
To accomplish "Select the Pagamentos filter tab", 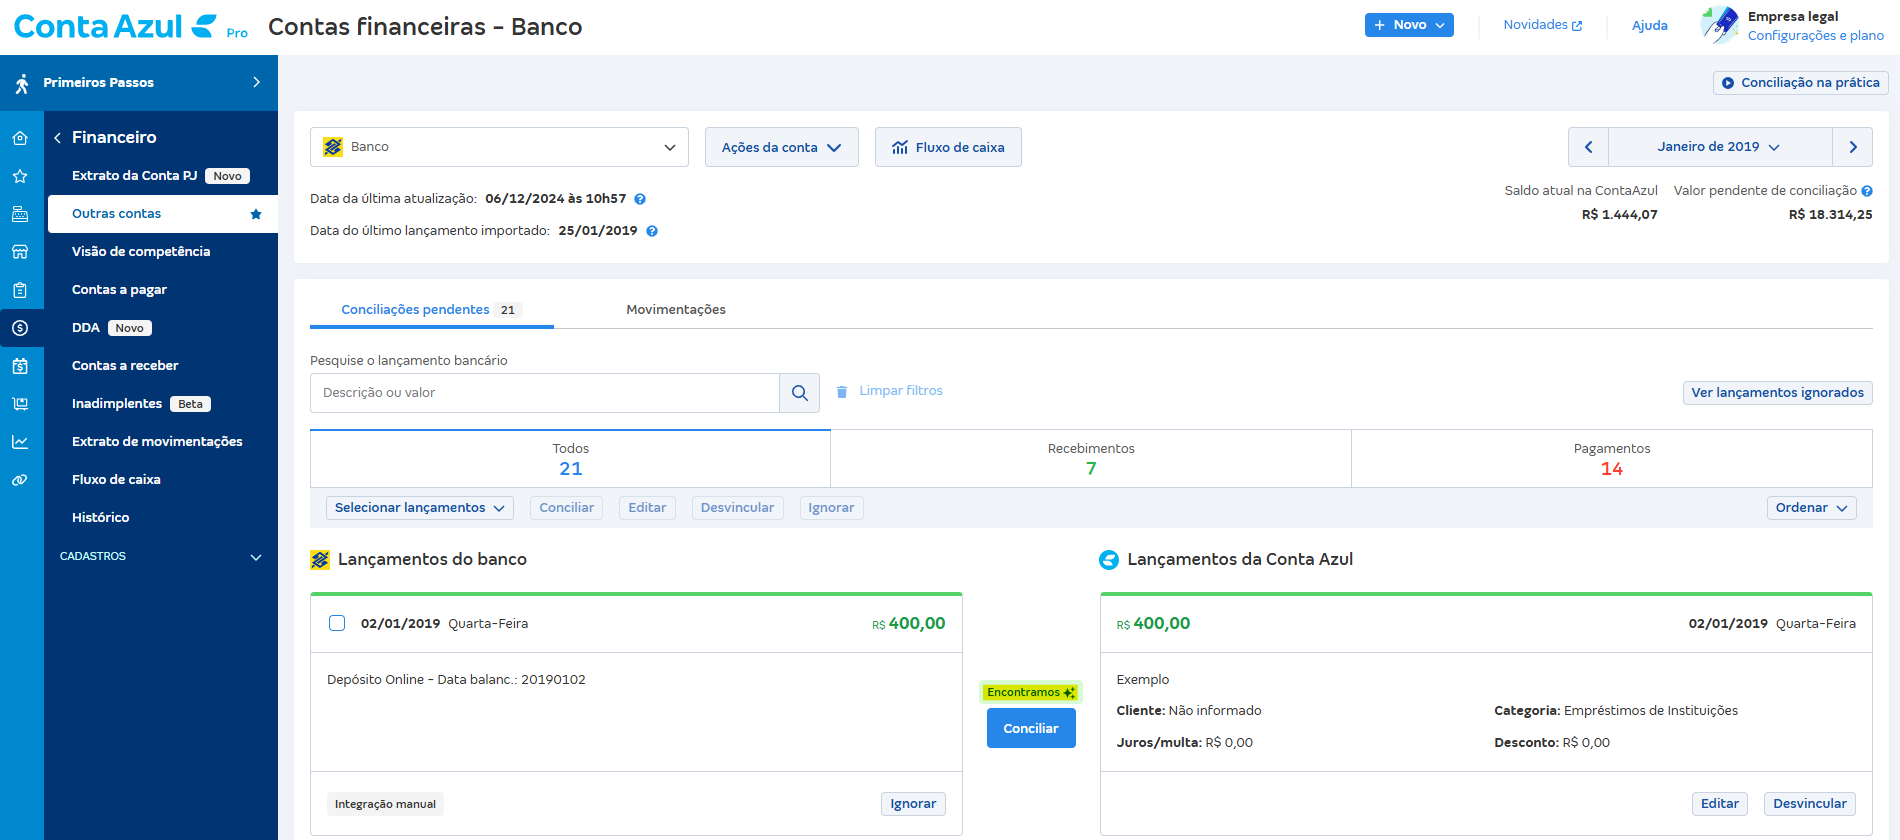I will (x=1611, y=459).
